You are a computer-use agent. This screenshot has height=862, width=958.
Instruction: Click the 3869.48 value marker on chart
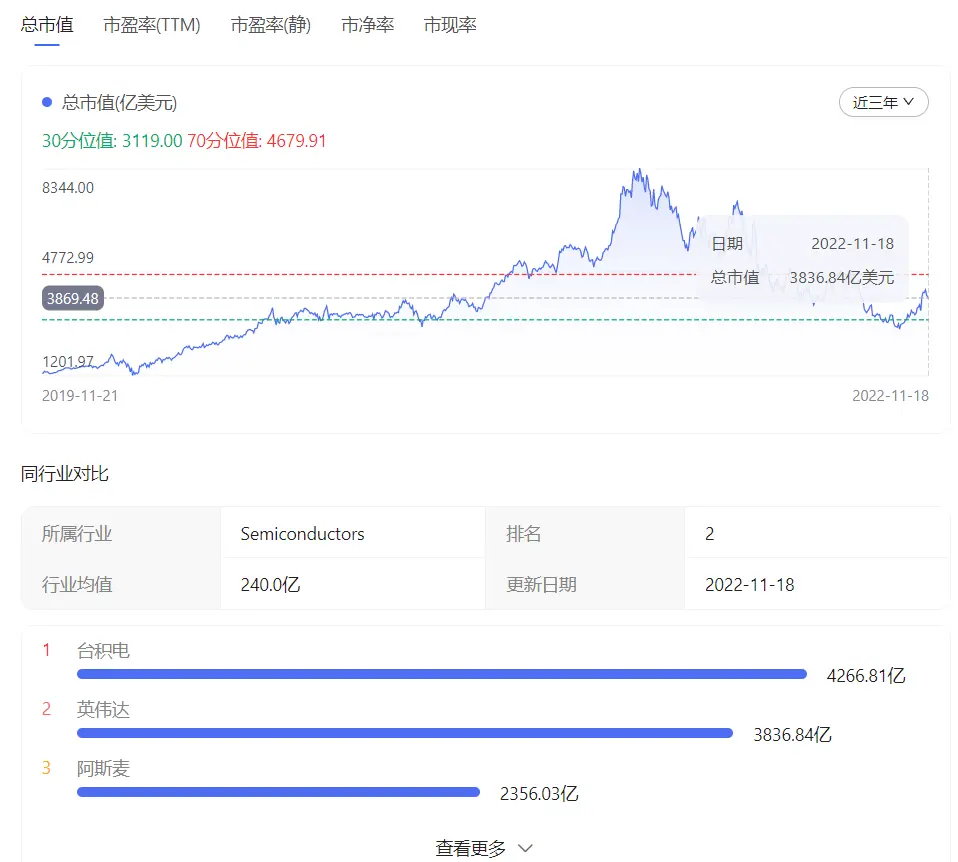pos(73,298)
